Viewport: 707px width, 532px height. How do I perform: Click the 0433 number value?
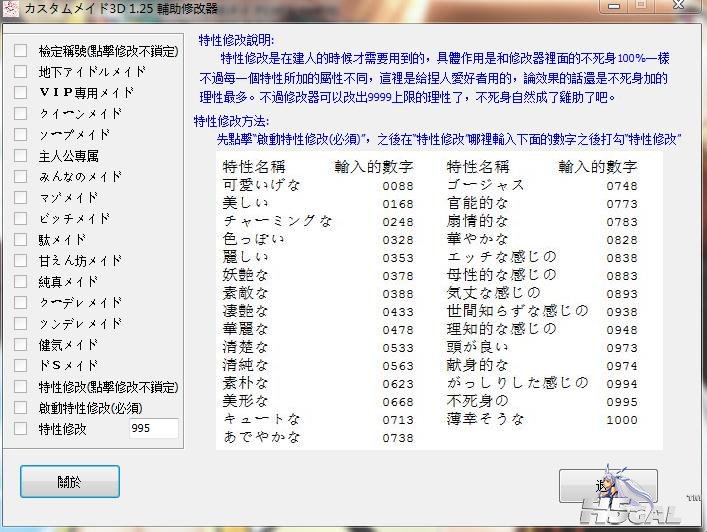click(x=398, y=312)
